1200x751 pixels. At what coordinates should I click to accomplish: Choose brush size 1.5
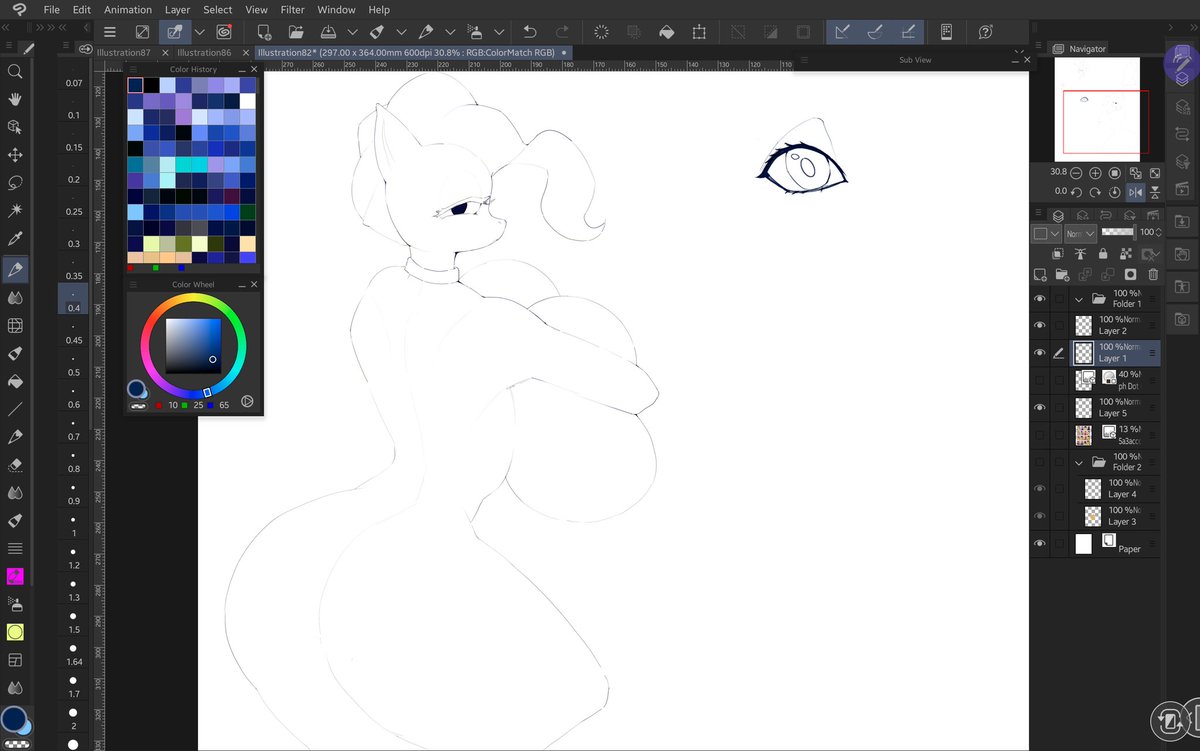73,622
